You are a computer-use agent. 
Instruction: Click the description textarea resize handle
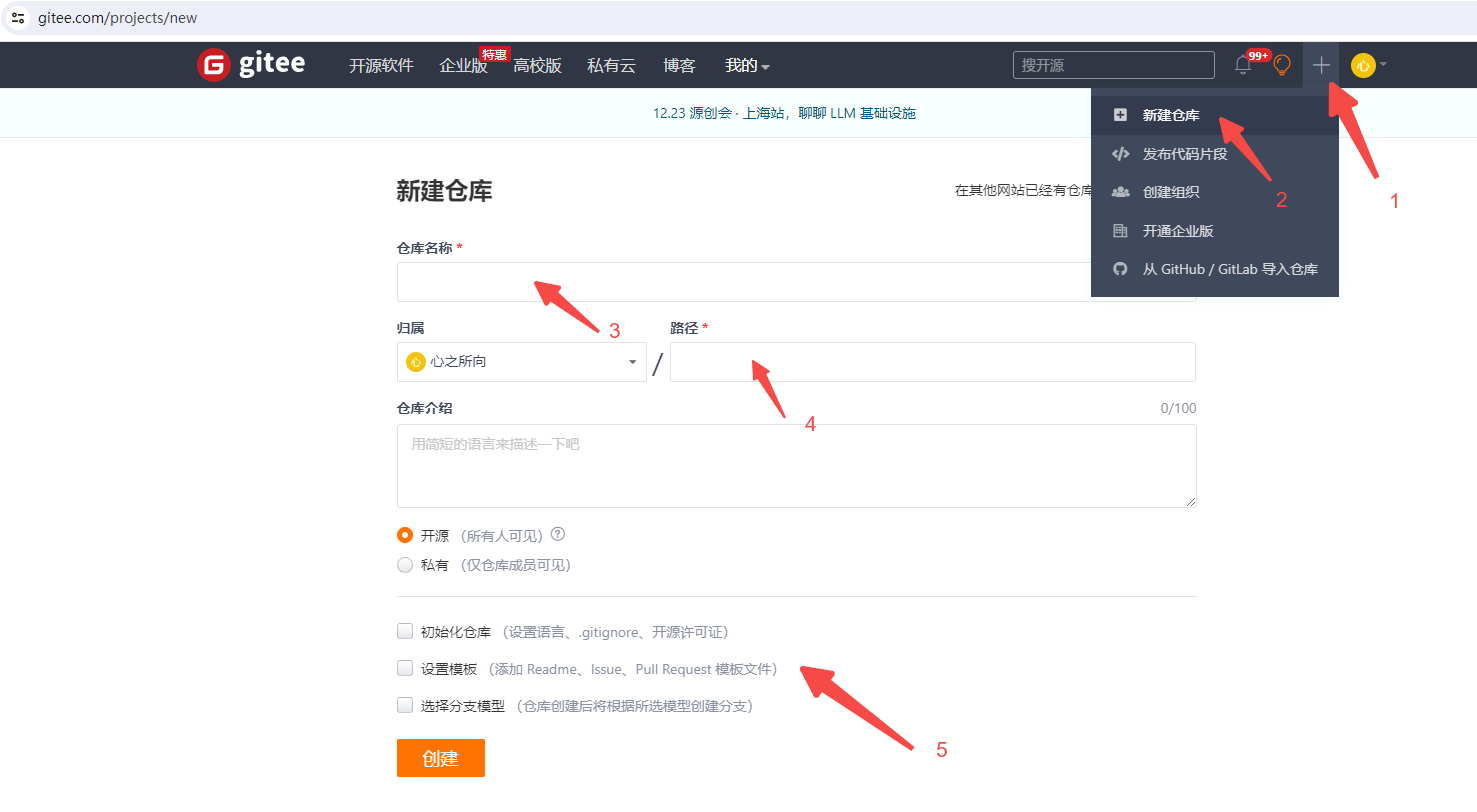coord(1190,501)
